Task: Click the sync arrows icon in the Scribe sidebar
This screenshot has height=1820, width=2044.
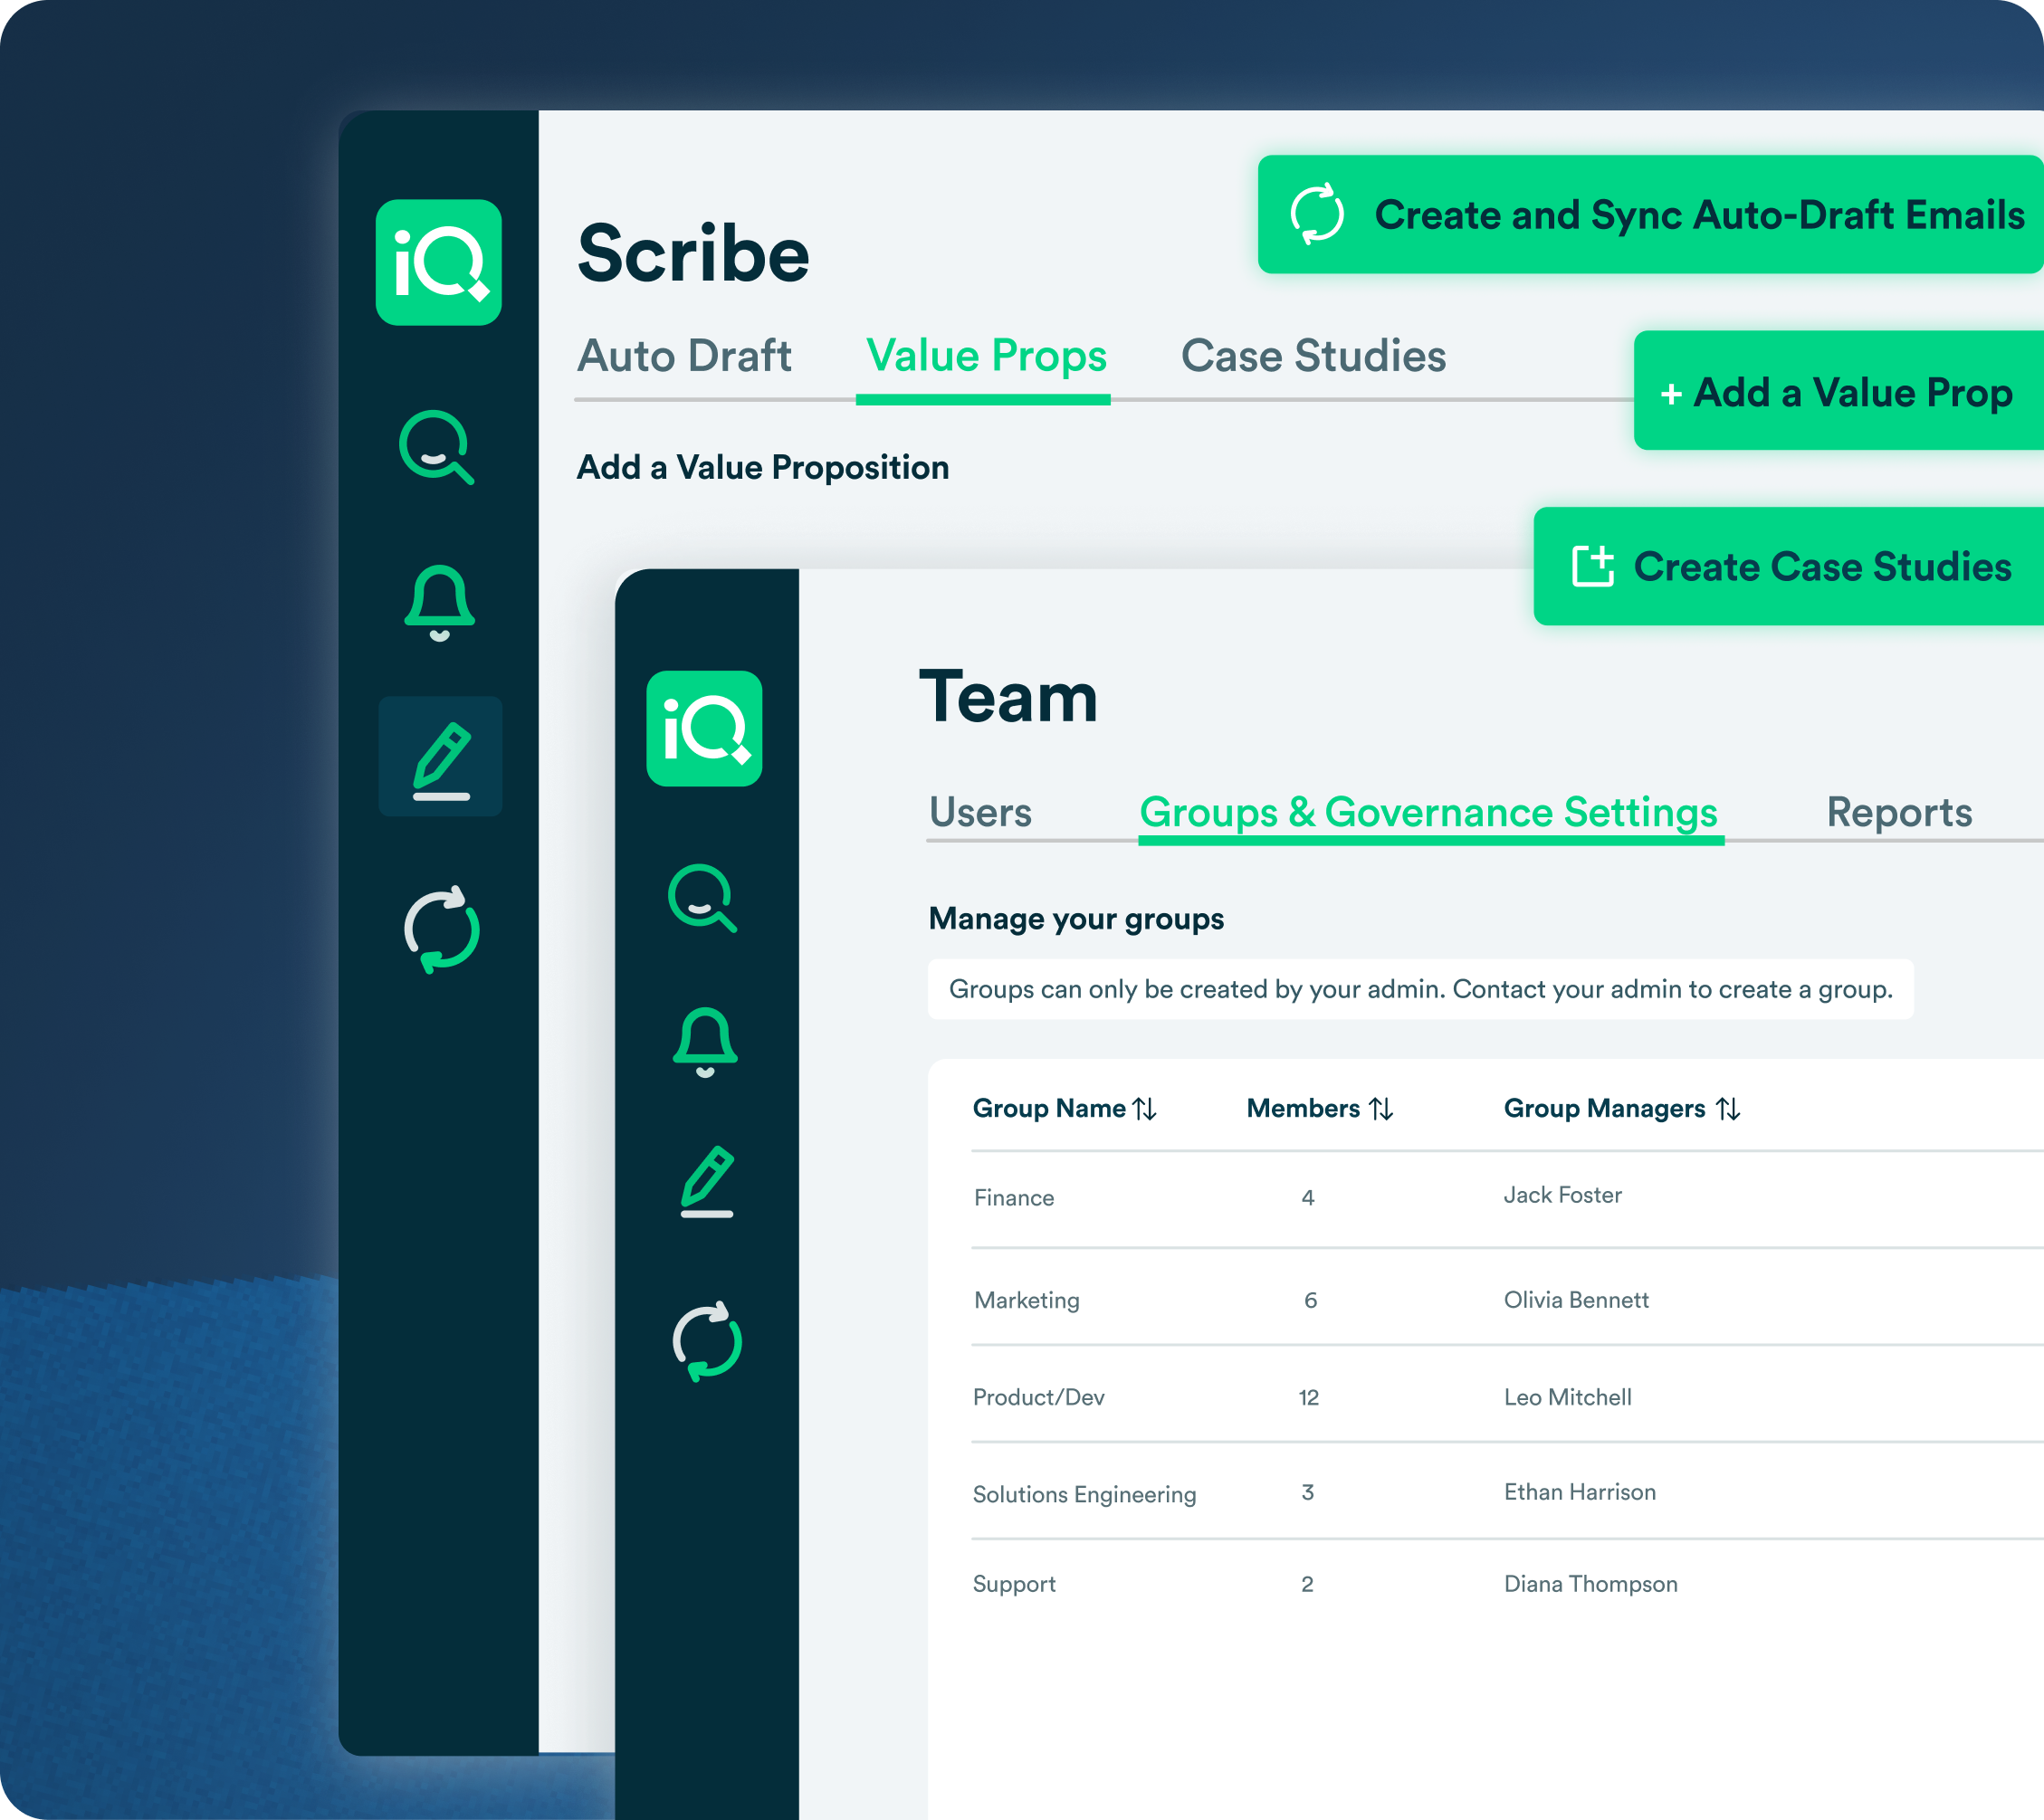Action: [x=441, y=930]
